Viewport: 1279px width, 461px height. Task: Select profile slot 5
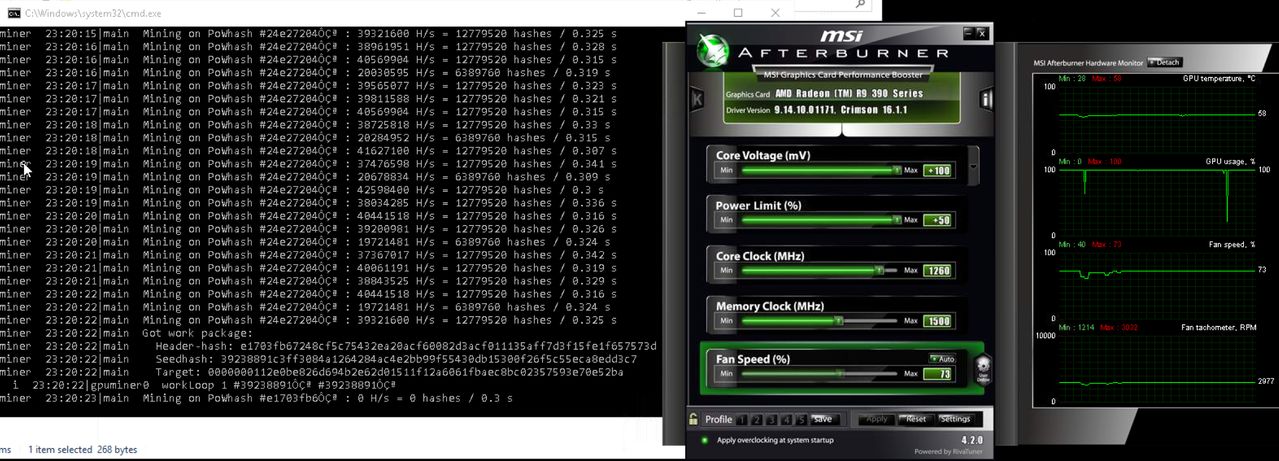click(x=801, y=419)
